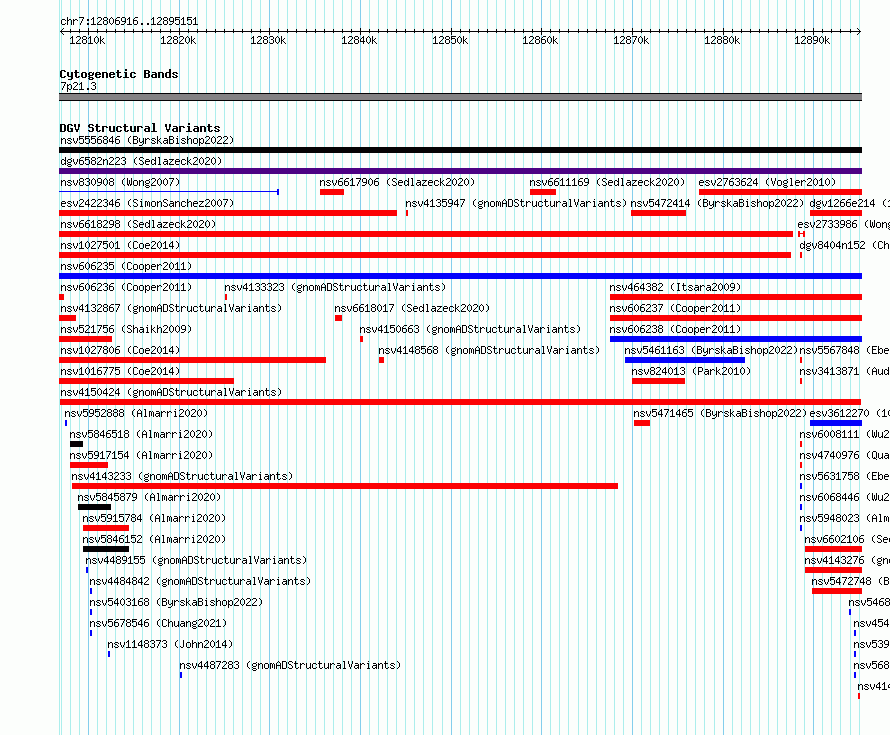
Task: Click the esv3612270 variant label
Action: click(839, 413)
